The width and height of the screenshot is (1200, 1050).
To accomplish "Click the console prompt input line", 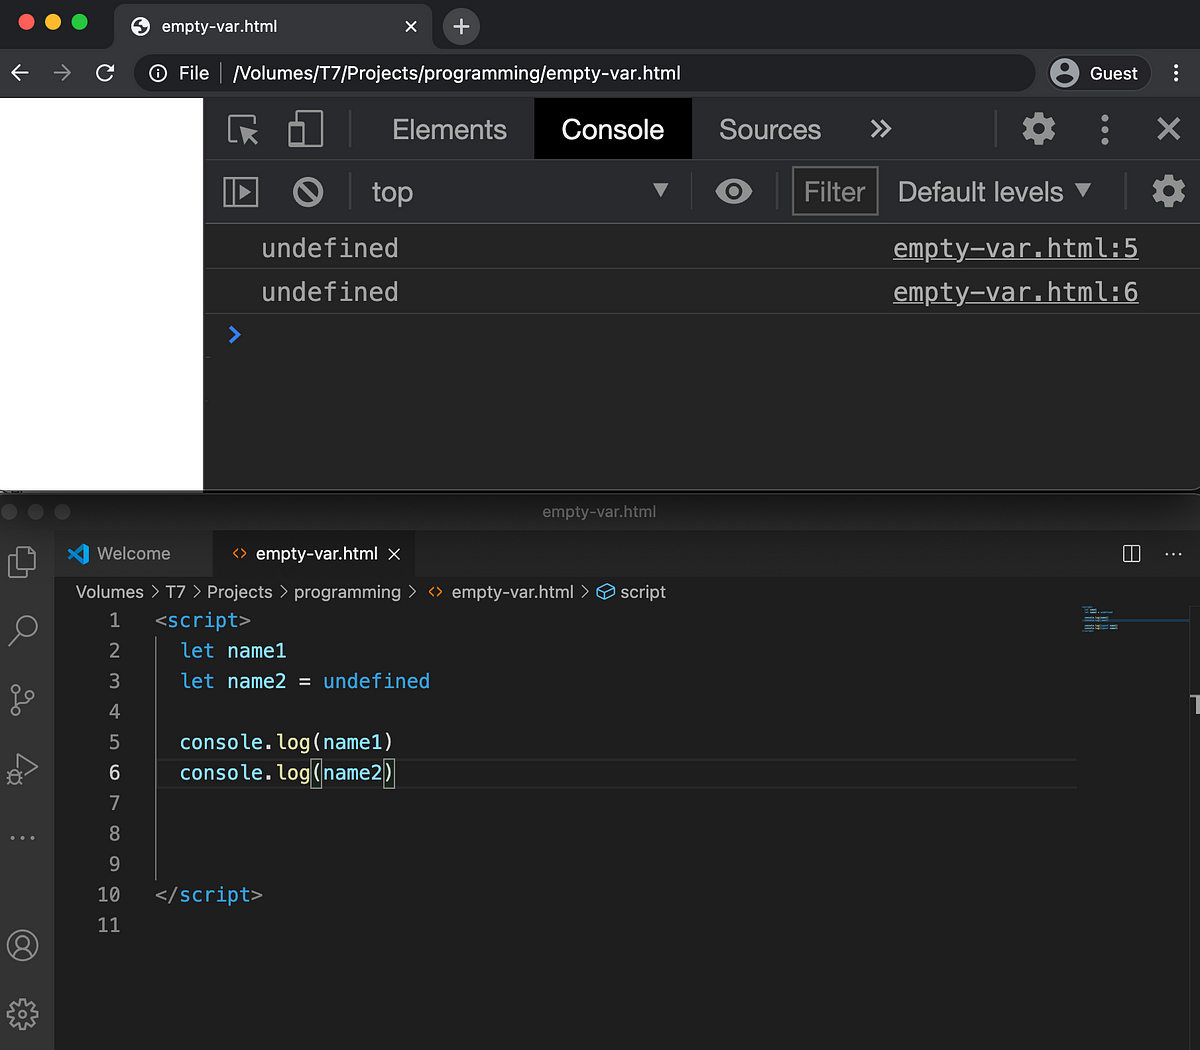I will pyautogui.click(x=700, y=334).
